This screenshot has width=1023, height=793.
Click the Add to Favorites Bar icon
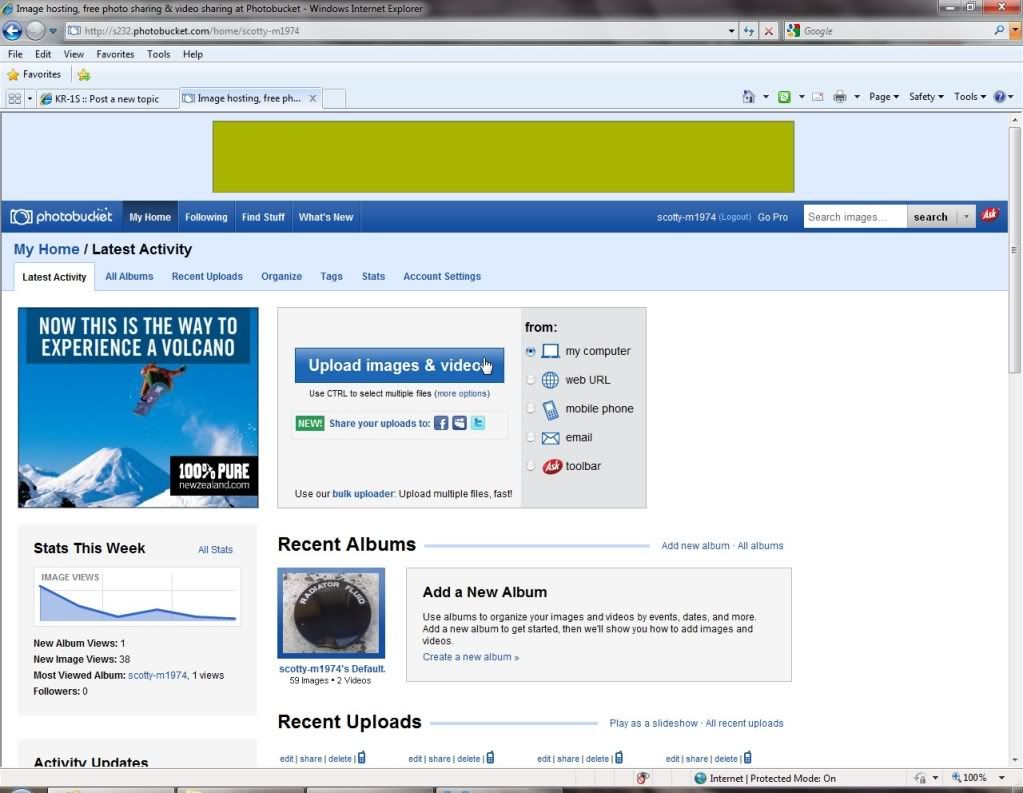[84, 75]
